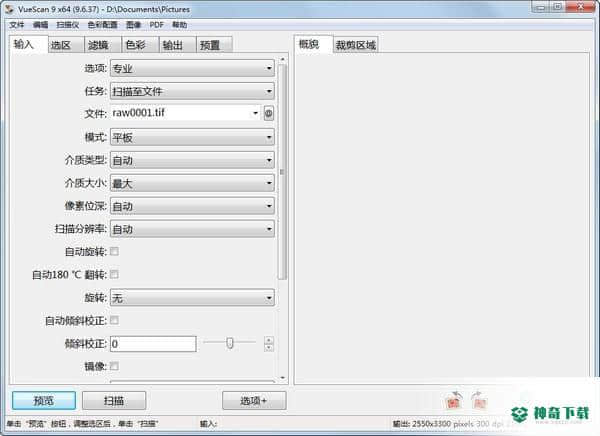
Task: Switch to the 预置 tab
Action: [x=214, y=45]
